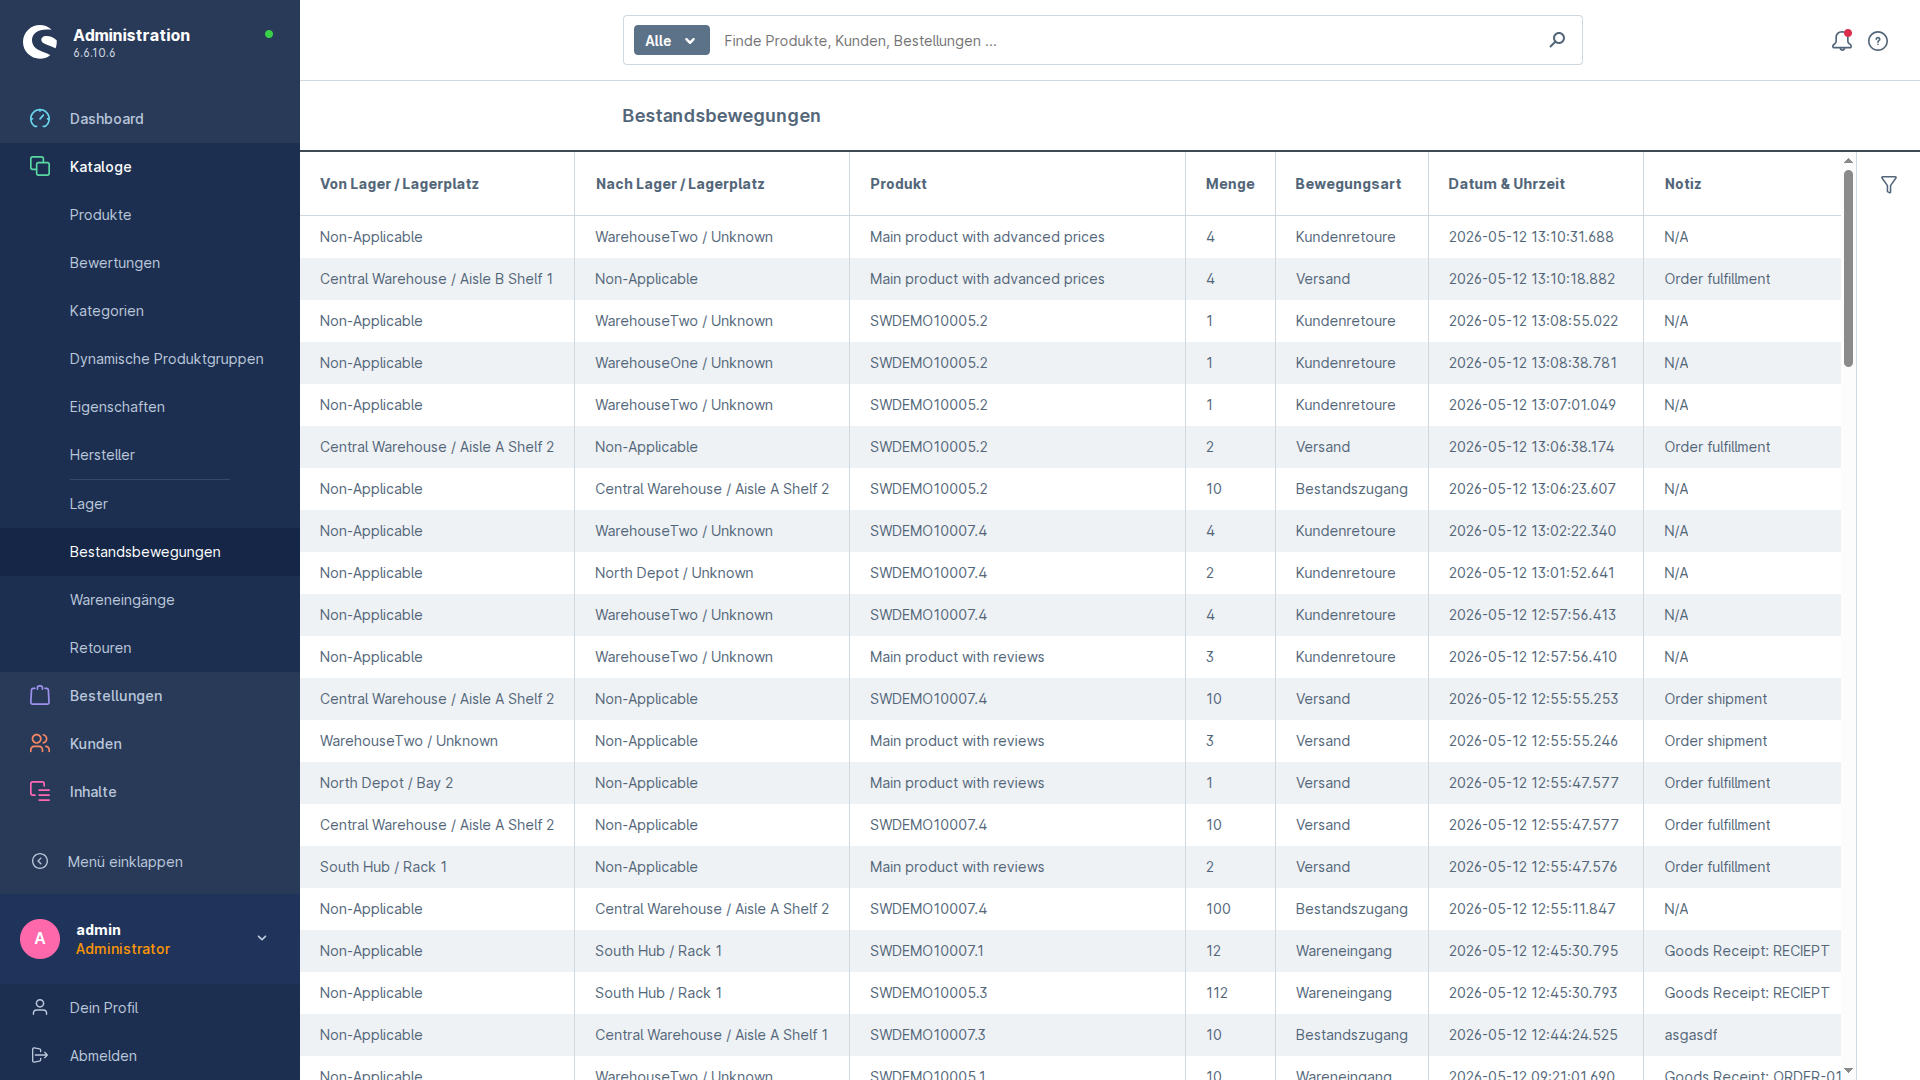This screenshot has width=1920, height=1080.
Task: Click the table vertical scrollbar thumb
Action: (1848, 268)
